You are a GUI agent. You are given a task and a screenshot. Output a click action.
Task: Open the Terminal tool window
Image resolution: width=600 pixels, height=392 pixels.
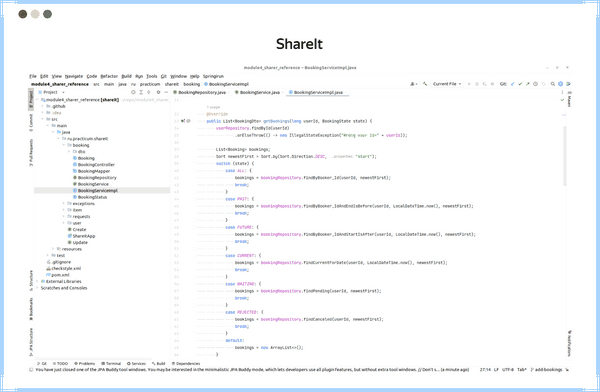[111, 363]
